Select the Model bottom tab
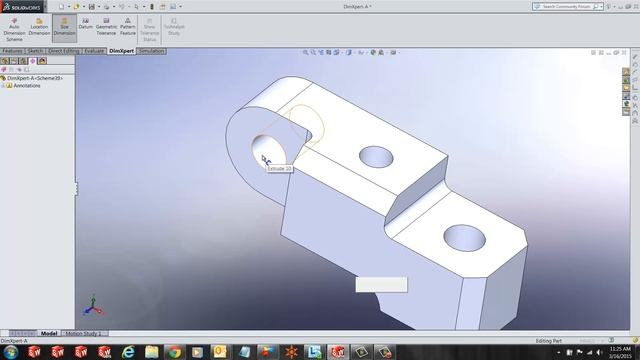Viewport: 640px width, 360px height. (49, 333)
